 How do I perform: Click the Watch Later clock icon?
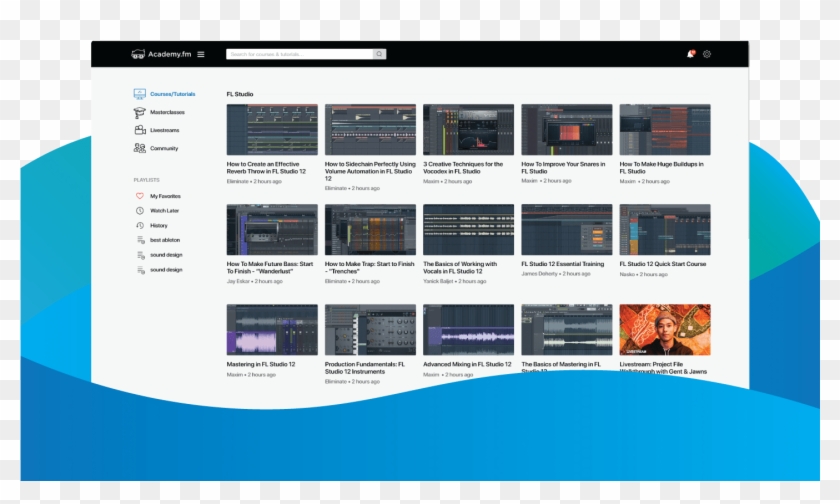[x=139, y=211]
